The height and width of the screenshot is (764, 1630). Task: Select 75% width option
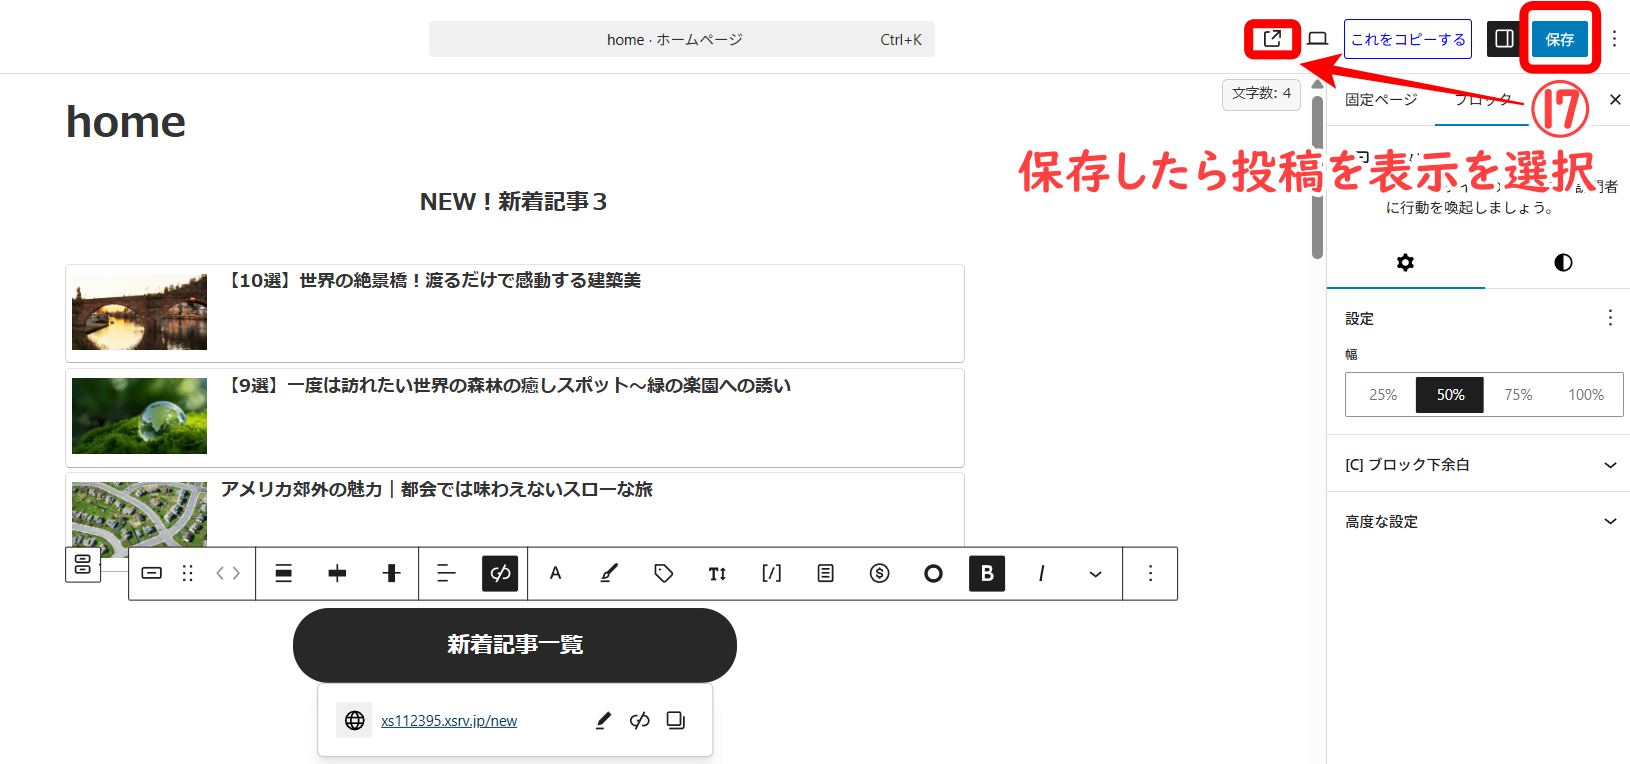pyautogui.click(x=1518, y=395)
